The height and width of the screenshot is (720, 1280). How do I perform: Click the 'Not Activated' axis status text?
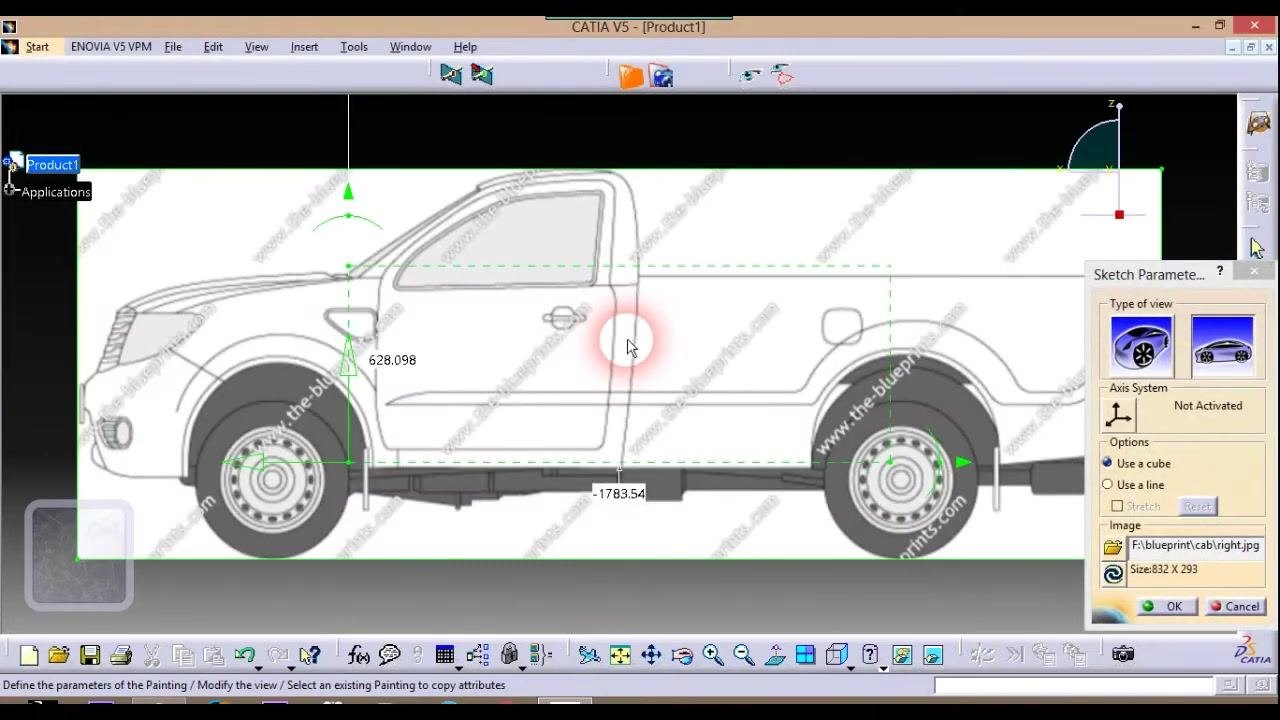pos(1208,406)
